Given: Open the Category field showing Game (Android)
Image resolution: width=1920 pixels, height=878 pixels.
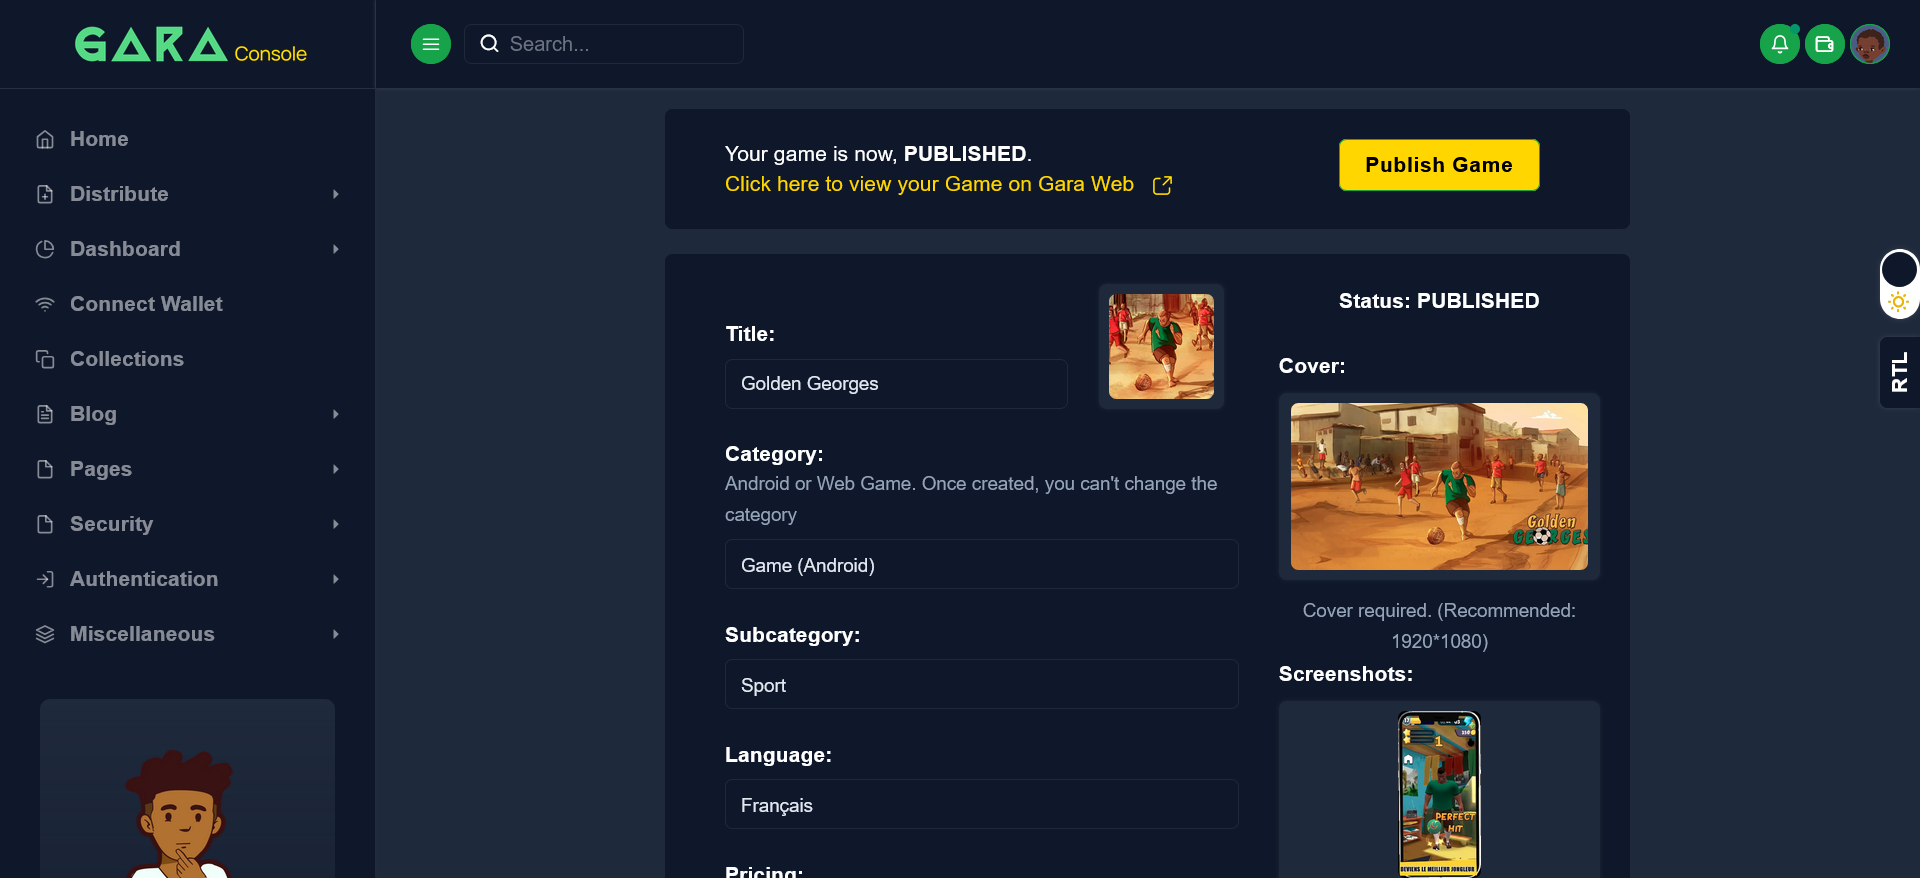Looking at the screenshot, I should 982,565.
